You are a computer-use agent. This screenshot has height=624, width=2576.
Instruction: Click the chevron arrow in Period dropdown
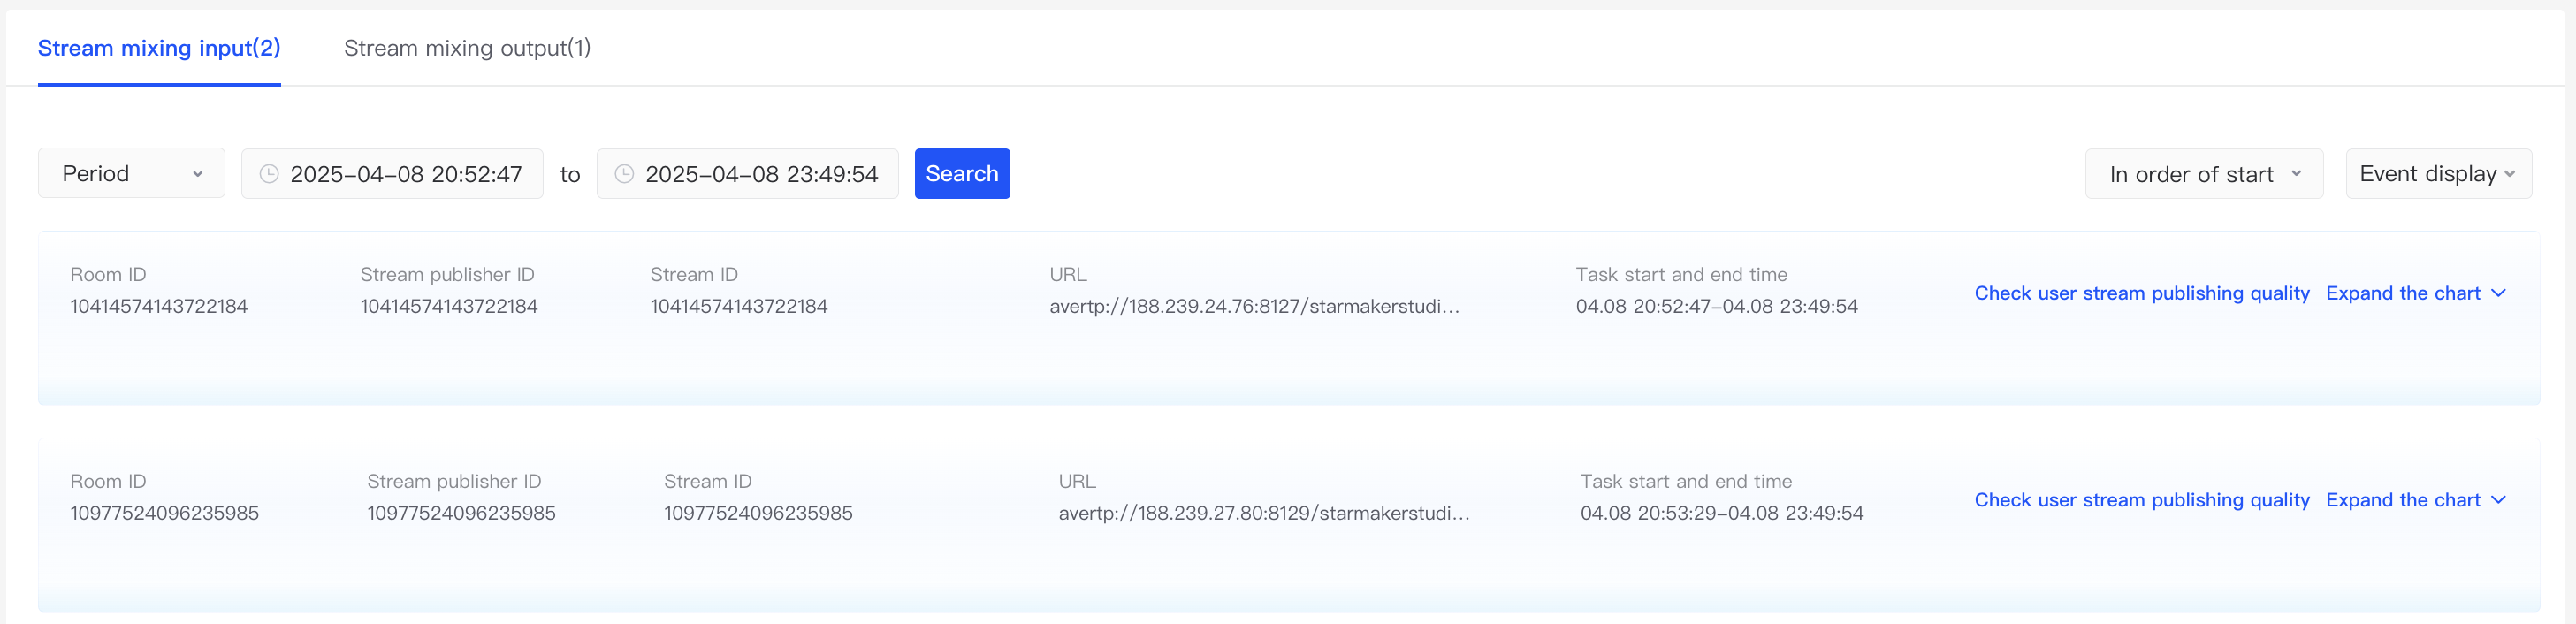(x=198, y=174)
